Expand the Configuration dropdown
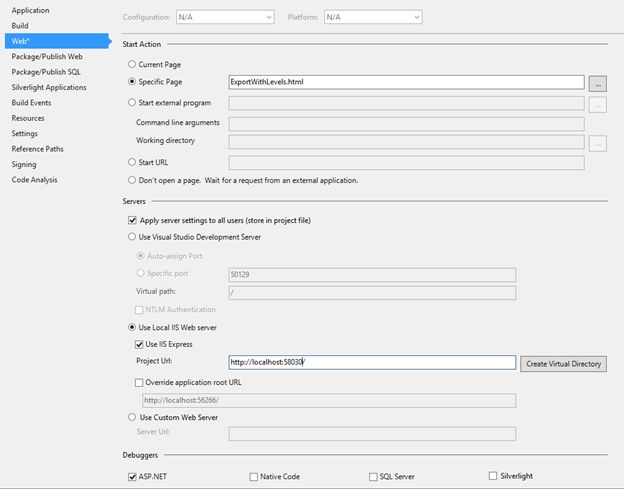The width and height of the screenshot is (624, 489). pyautogui.click(x=225, y=17)
